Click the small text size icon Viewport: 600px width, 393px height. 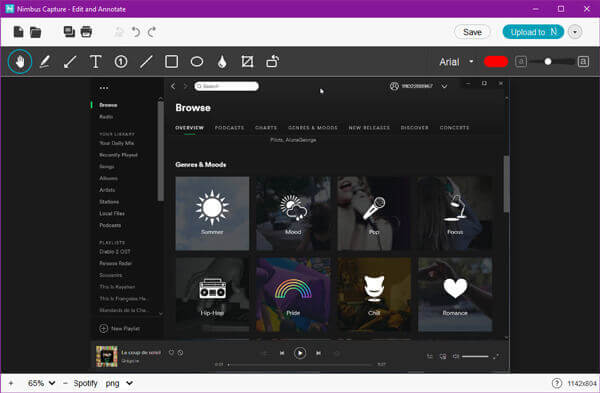point(521,61)
